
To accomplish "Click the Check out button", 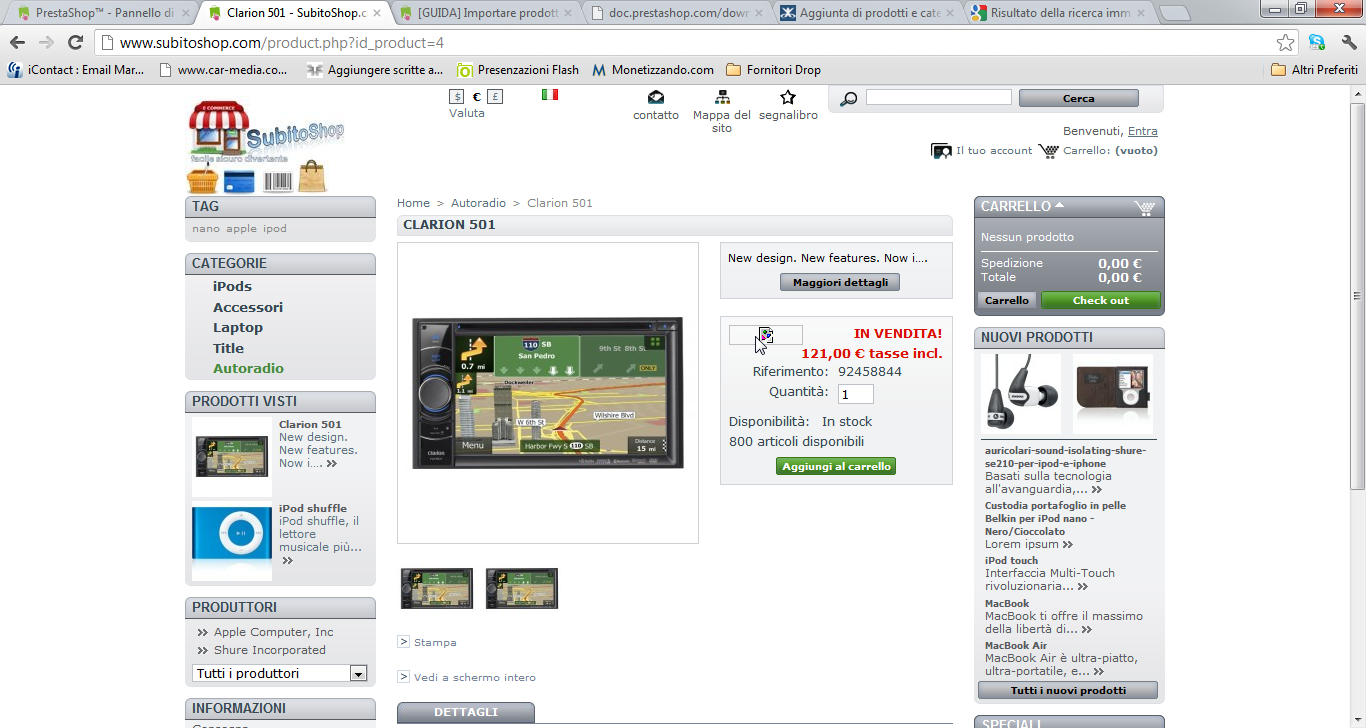I will click(x=1100, y=300).
